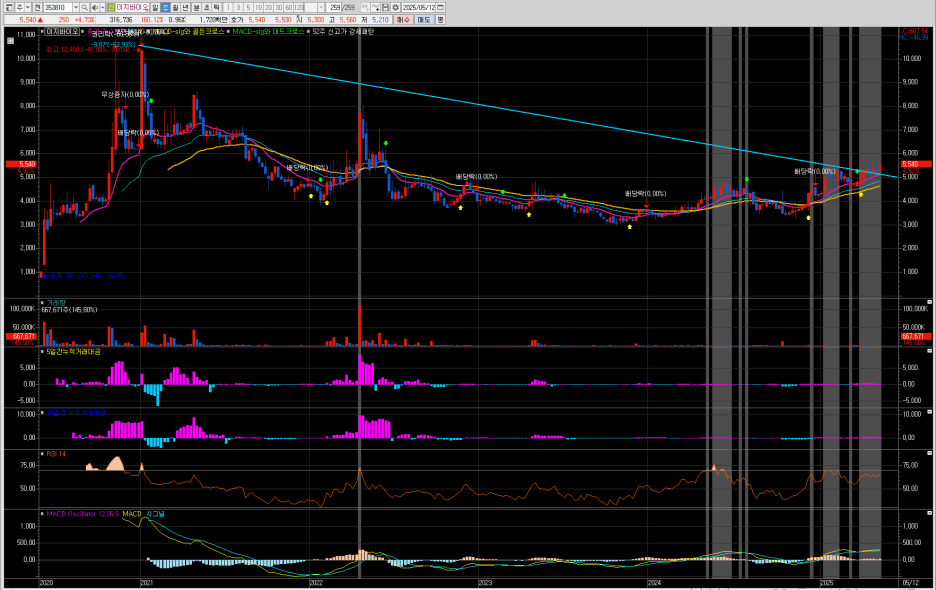Image resolution: width=936 pixels, height=590 pixels.
Task: Select tick 틱 period button
Action: pyautogui.click(x=216, y=7)
